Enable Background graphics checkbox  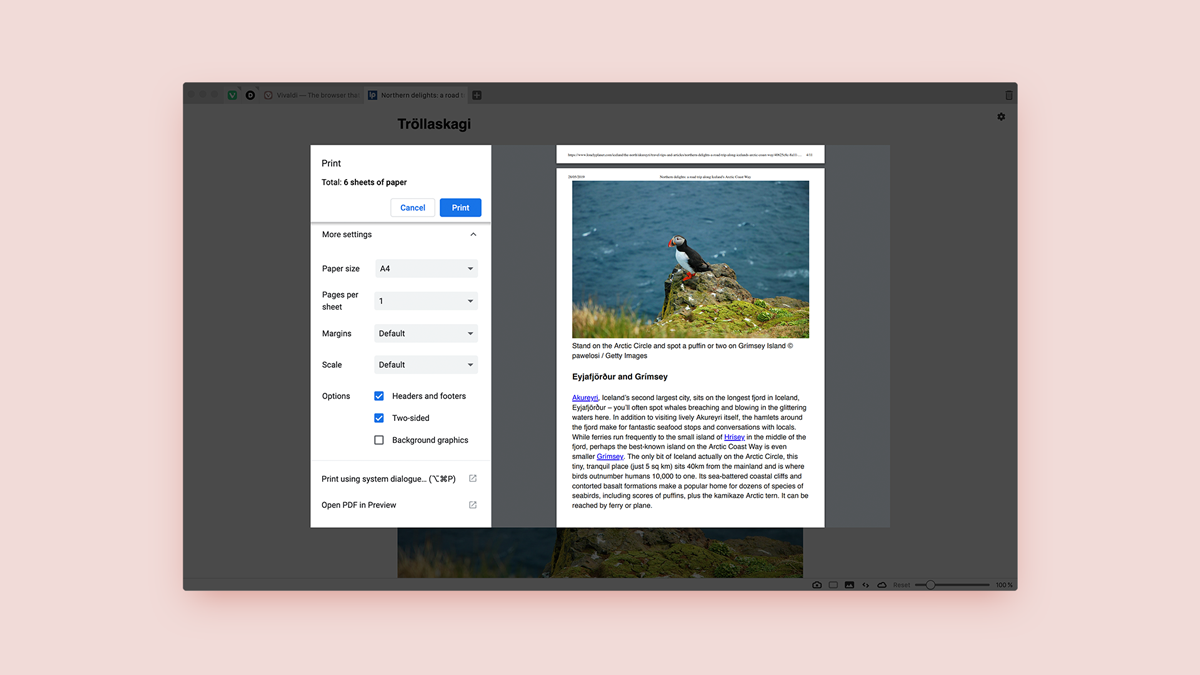coord(379,440)
